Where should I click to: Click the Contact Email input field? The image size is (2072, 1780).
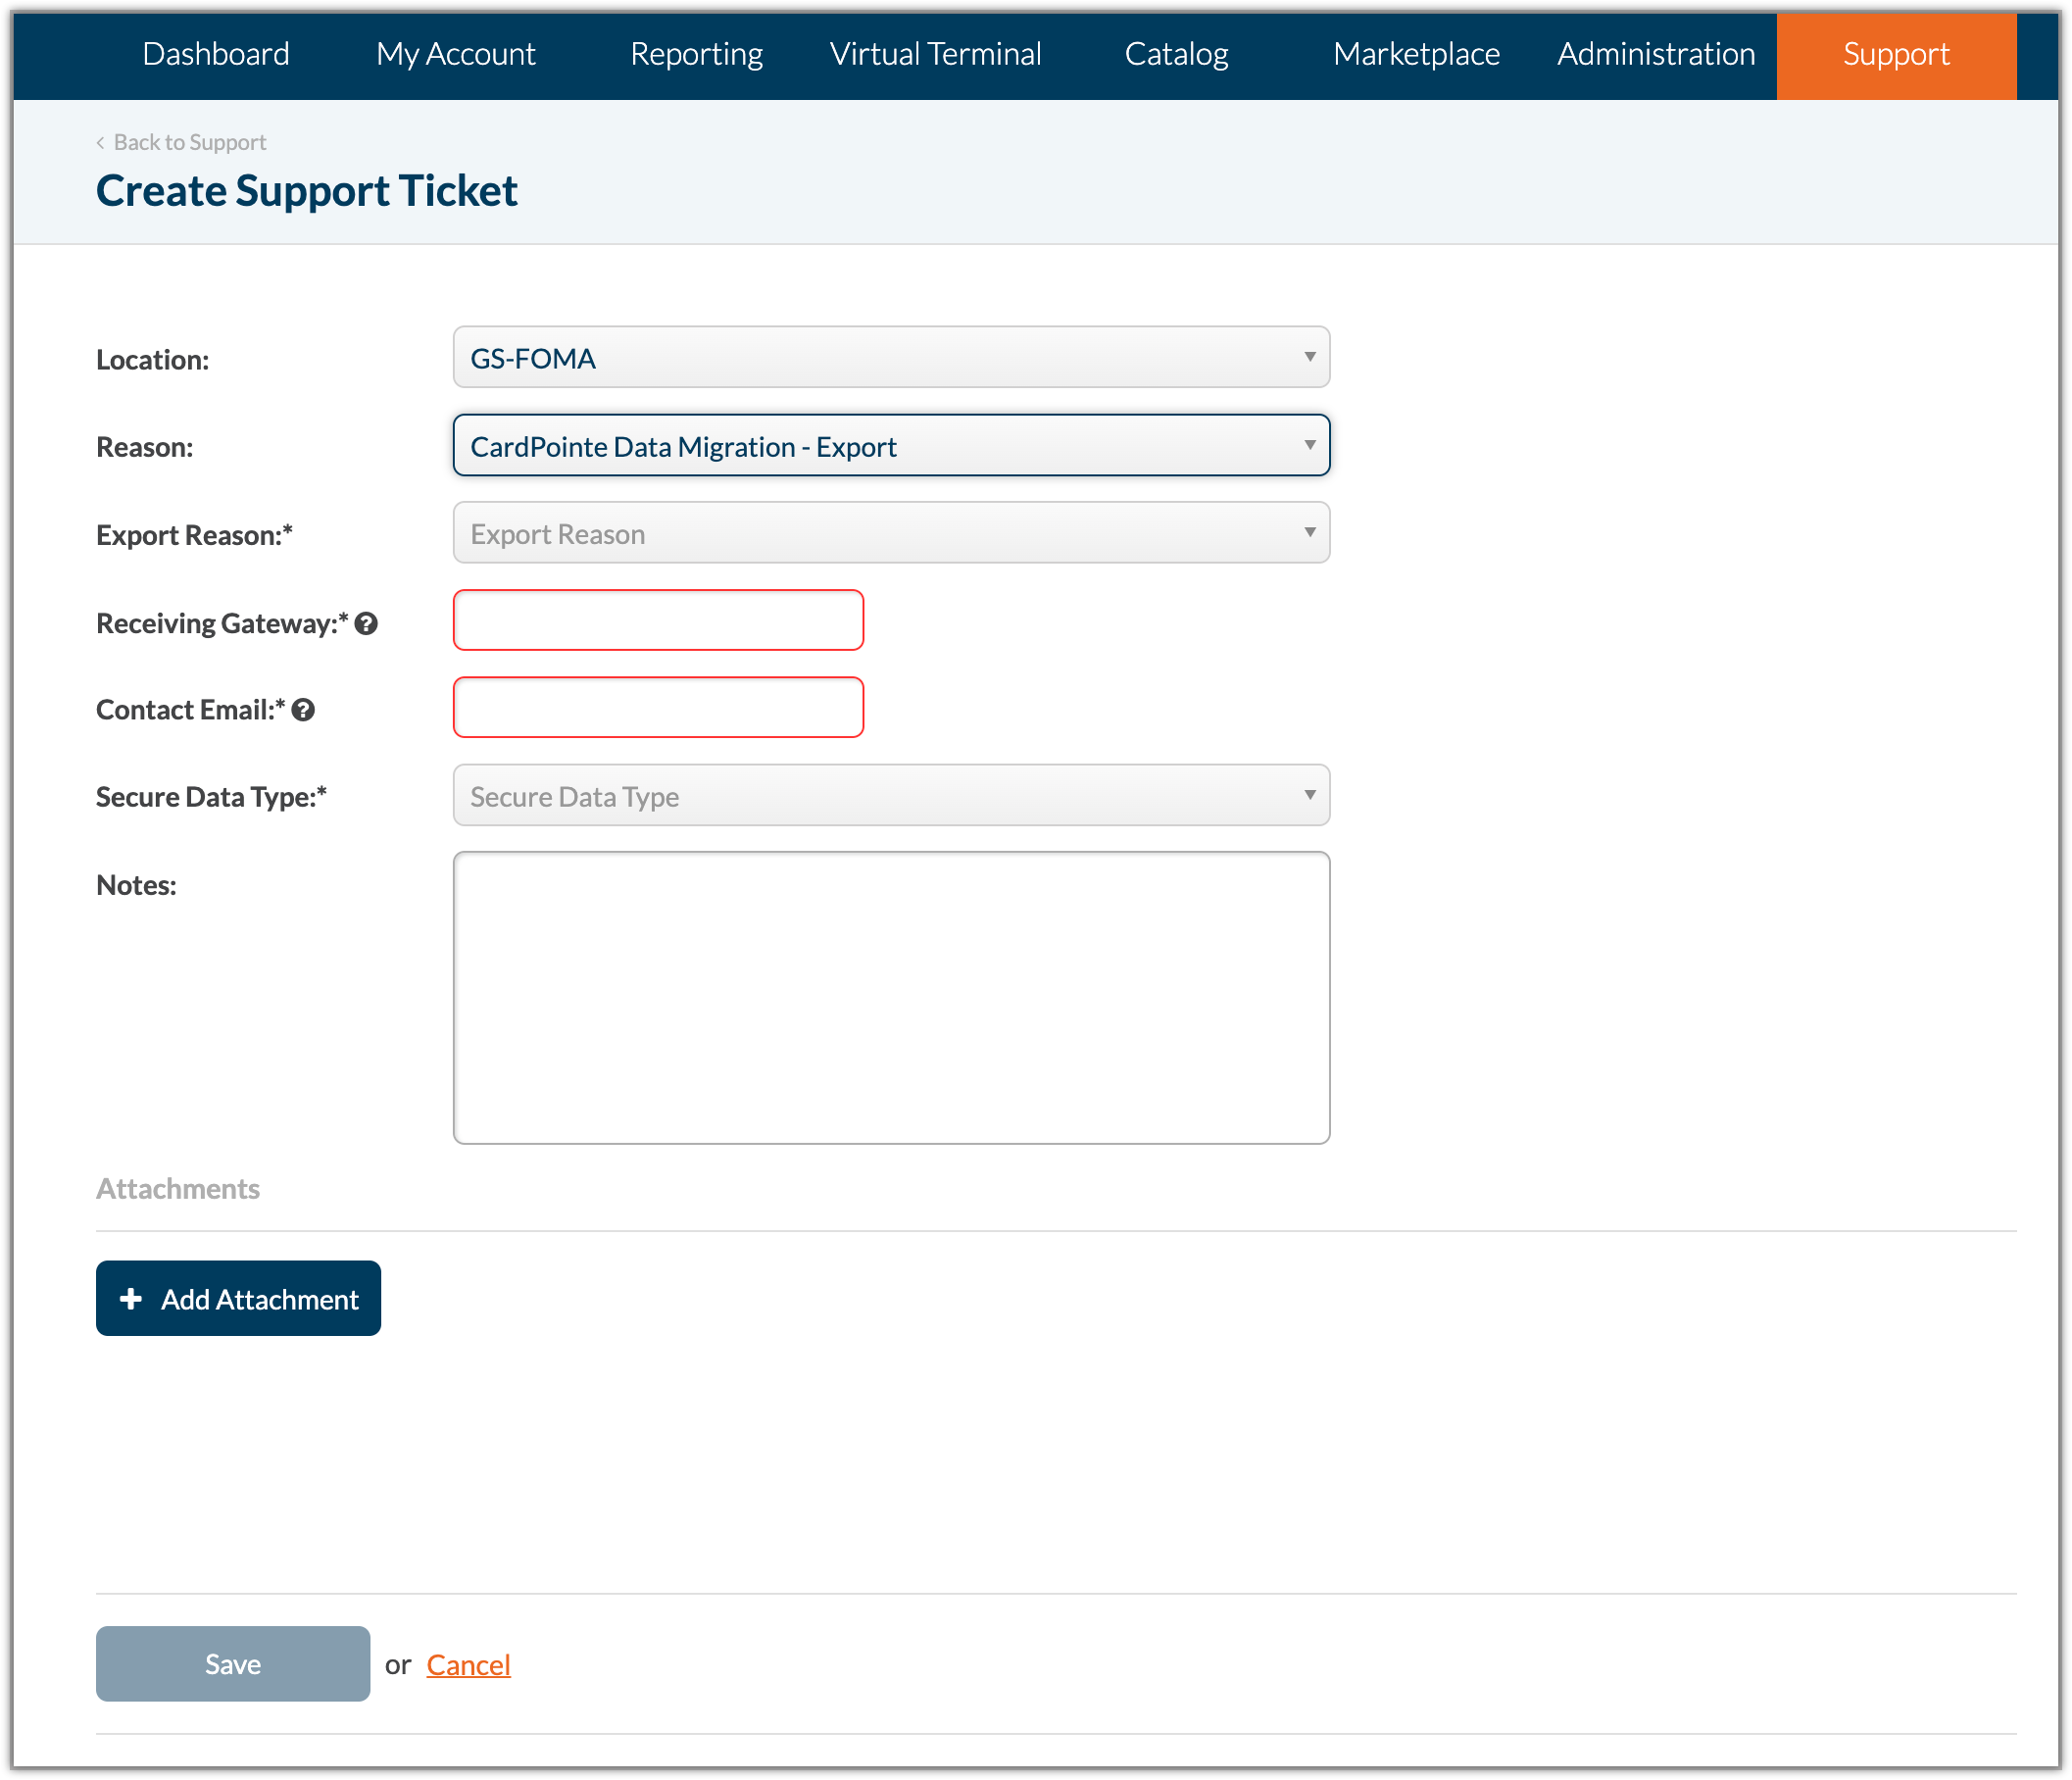click(658, 709)
